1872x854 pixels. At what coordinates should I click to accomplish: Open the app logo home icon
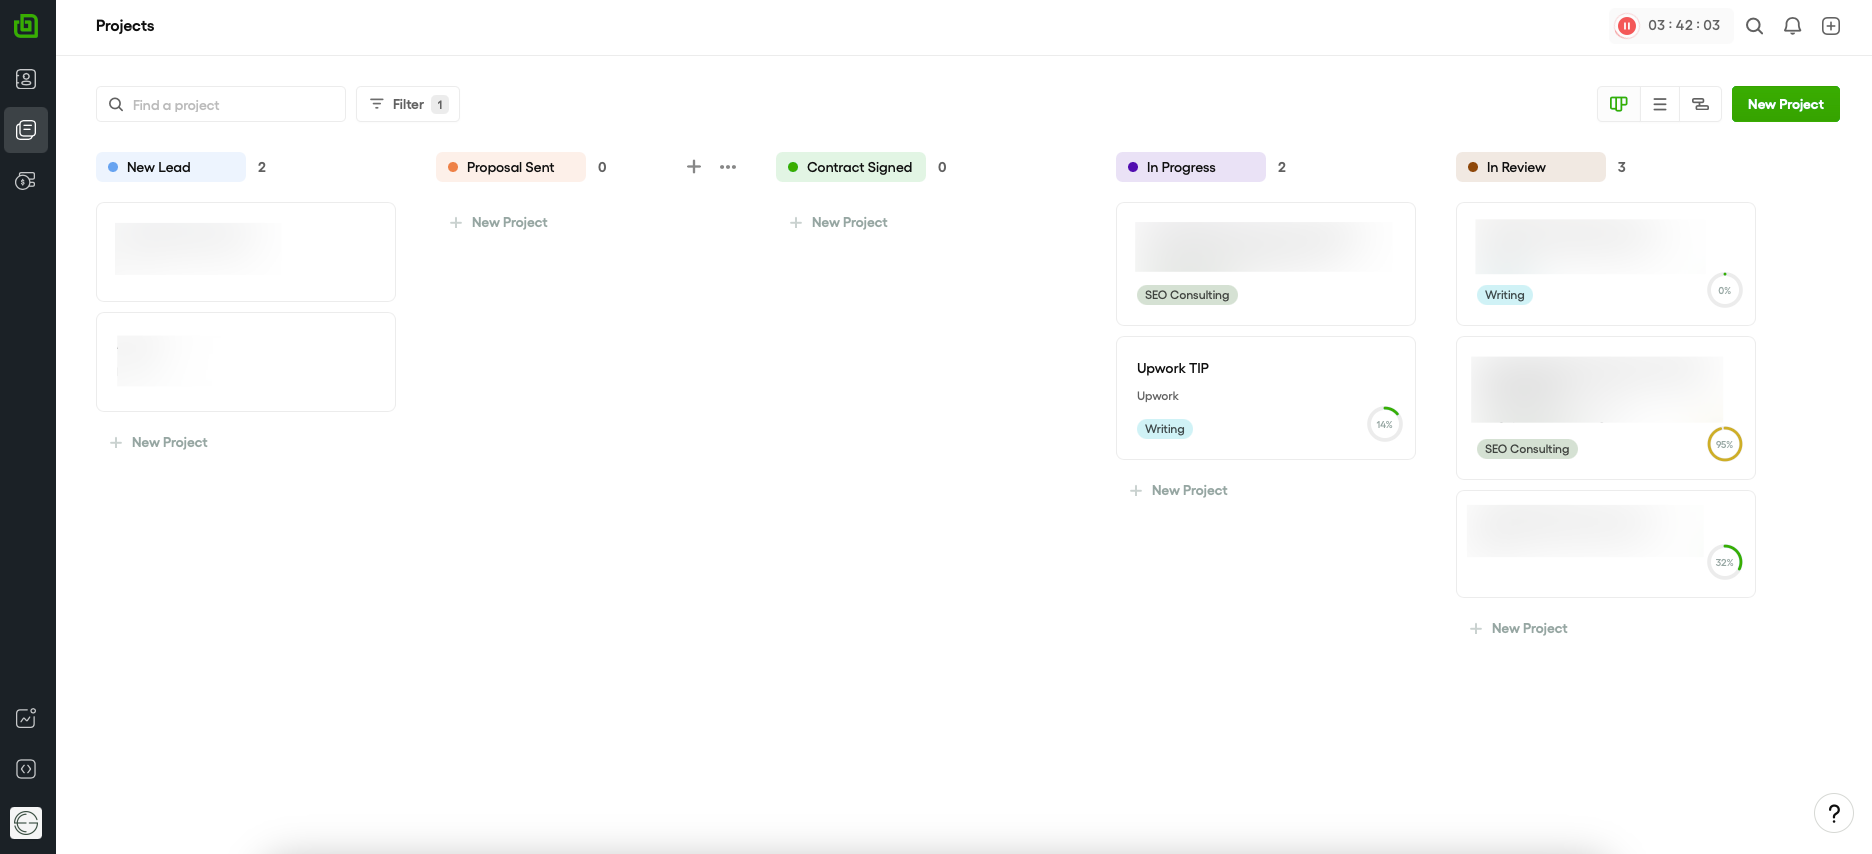(26, 26)
